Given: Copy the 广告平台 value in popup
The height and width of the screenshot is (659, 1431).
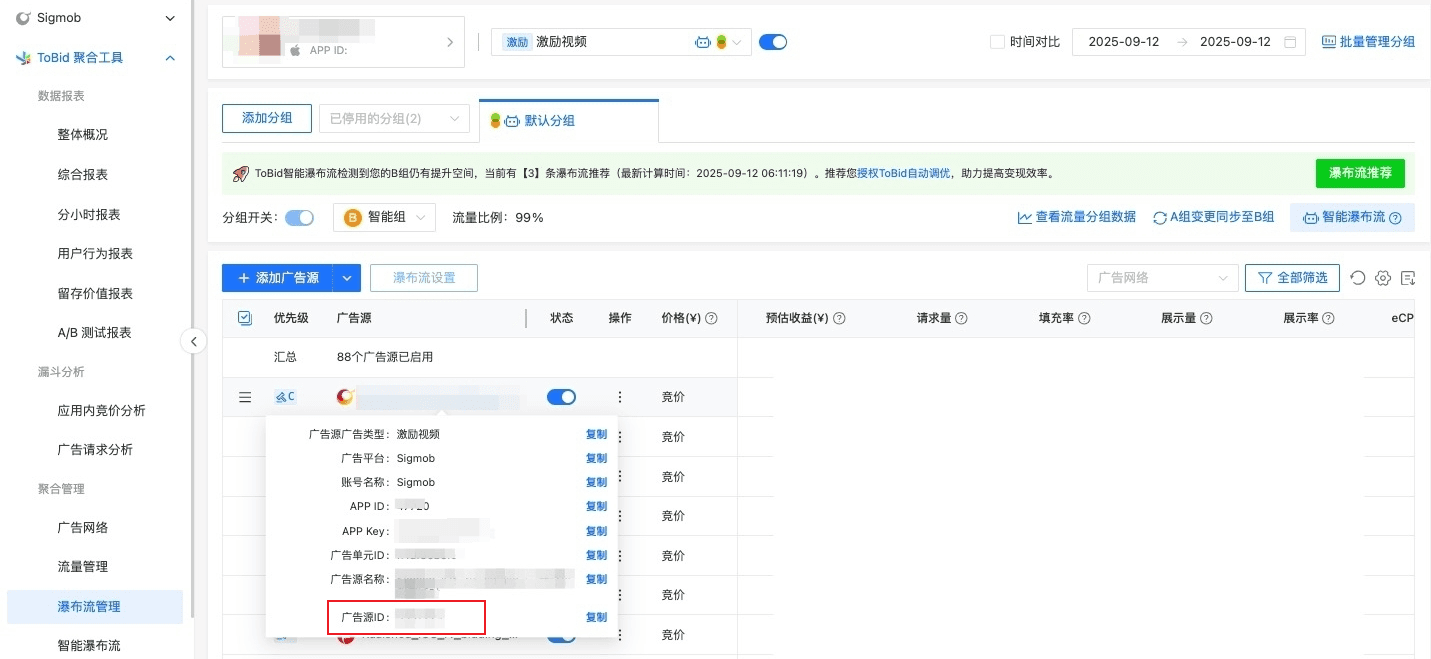Looking at the screenshot, I should (596, 458).
